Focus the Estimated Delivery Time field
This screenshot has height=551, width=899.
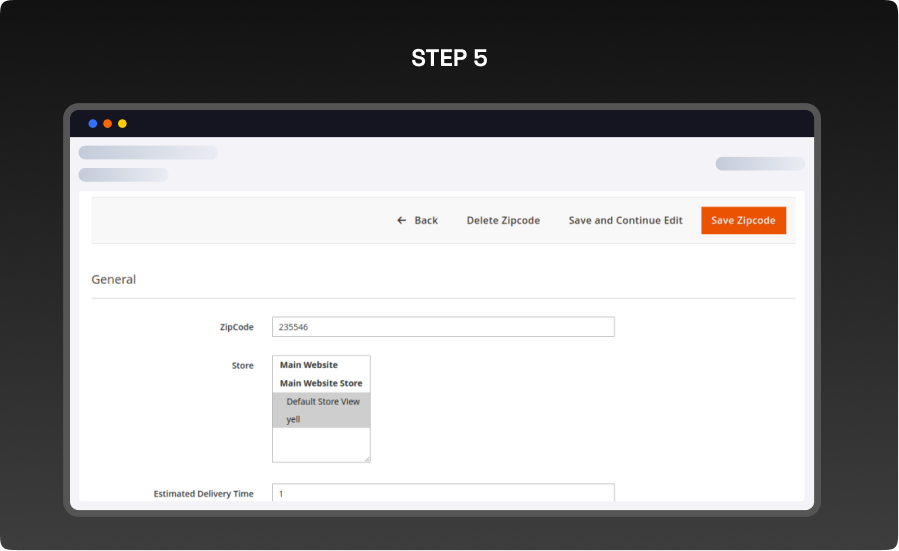[443, 493]
